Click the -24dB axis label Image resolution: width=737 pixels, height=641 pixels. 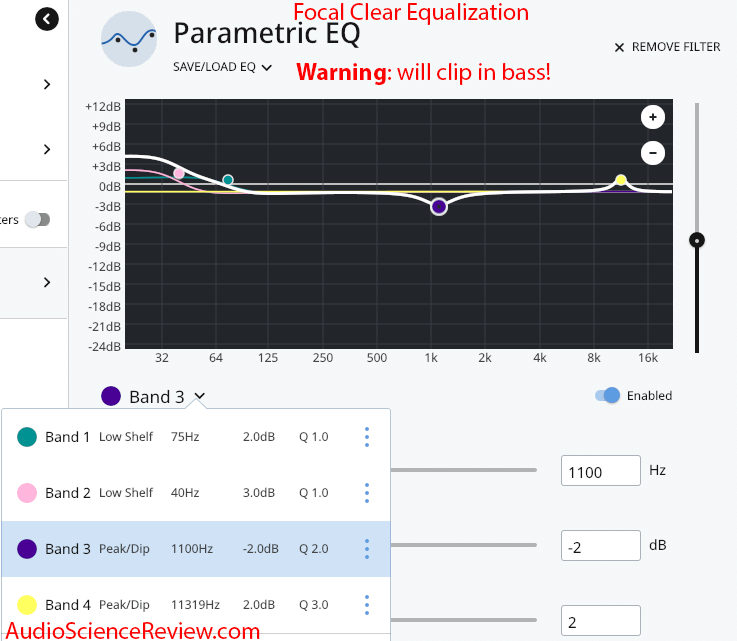tap(104, 347)
